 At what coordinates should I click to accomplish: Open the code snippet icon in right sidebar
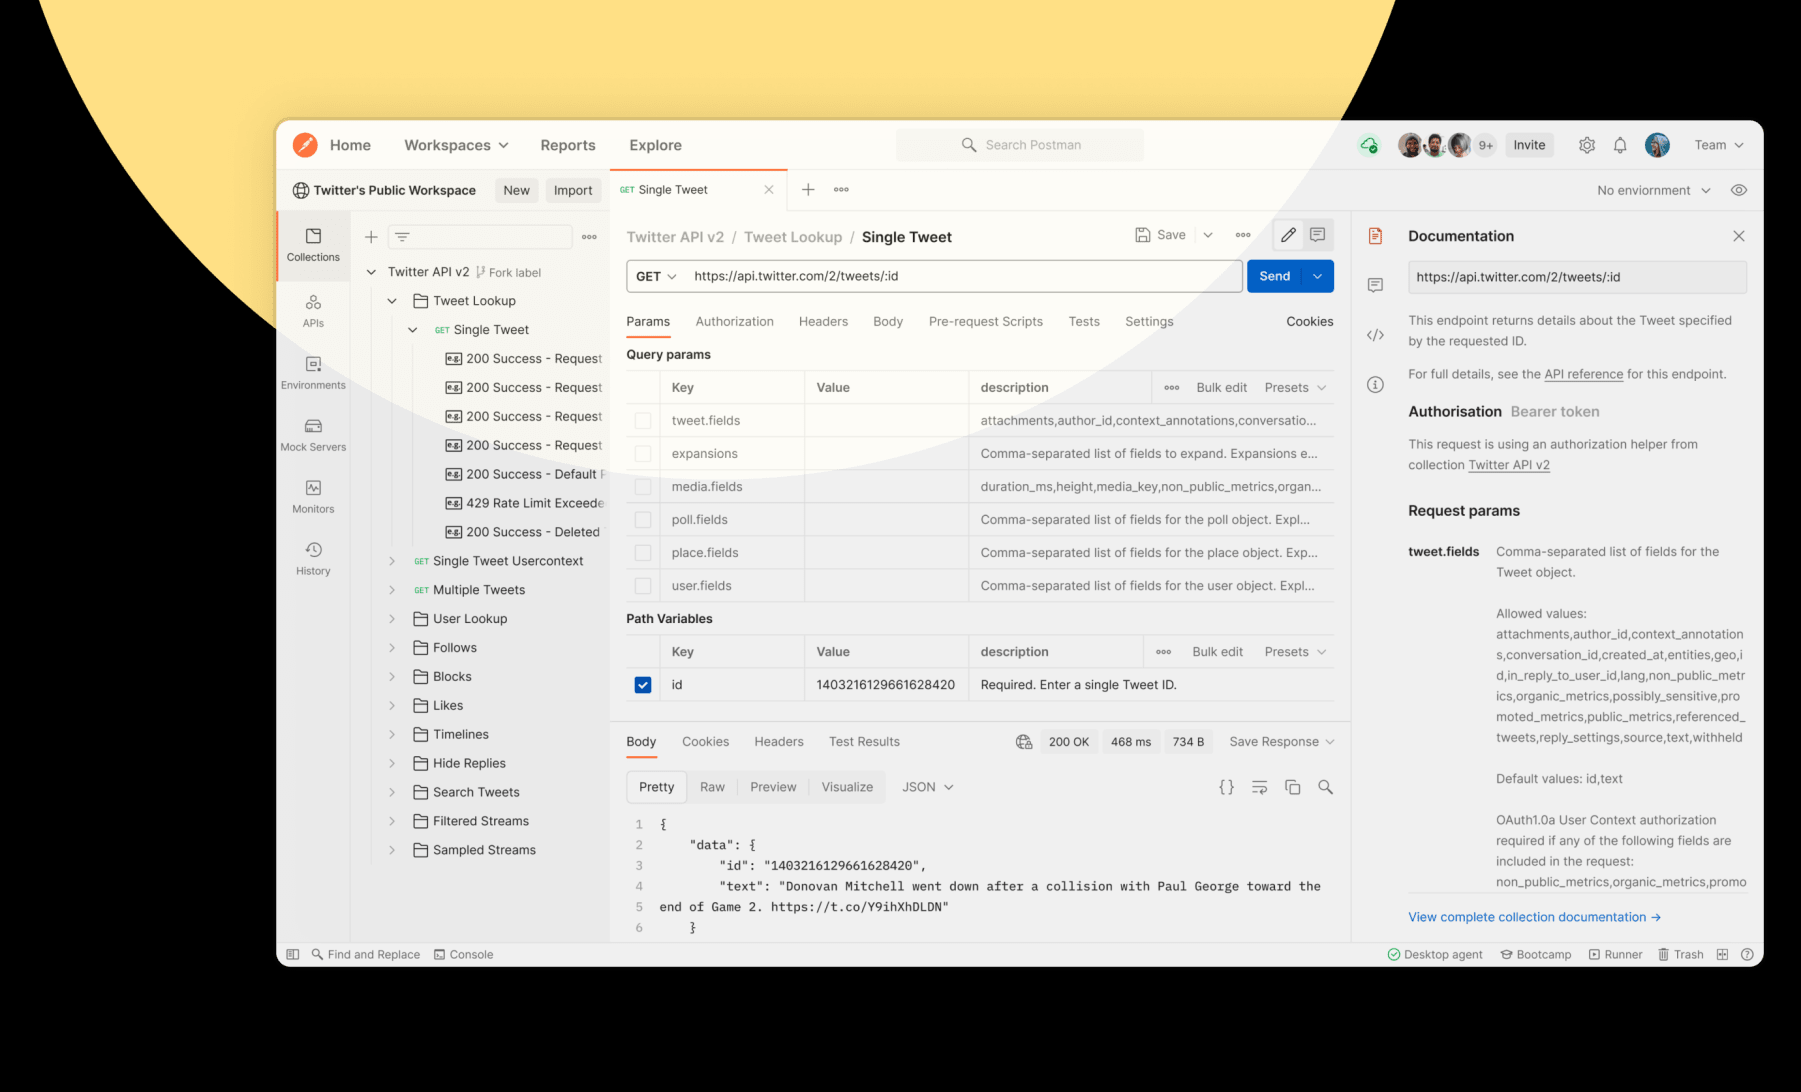coord(1375,335)
